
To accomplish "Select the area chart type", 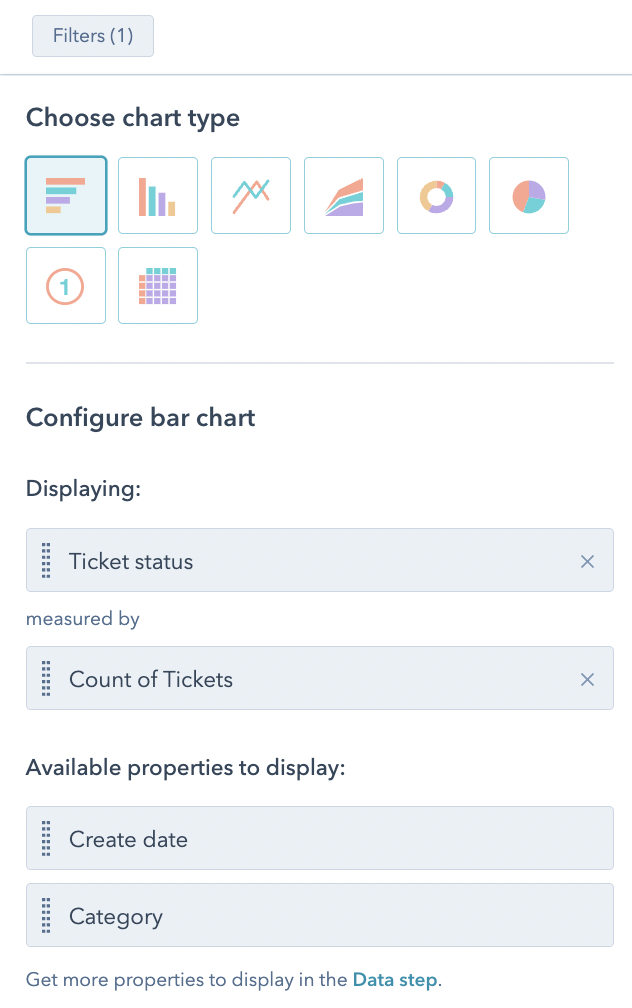I will [343, 195].
